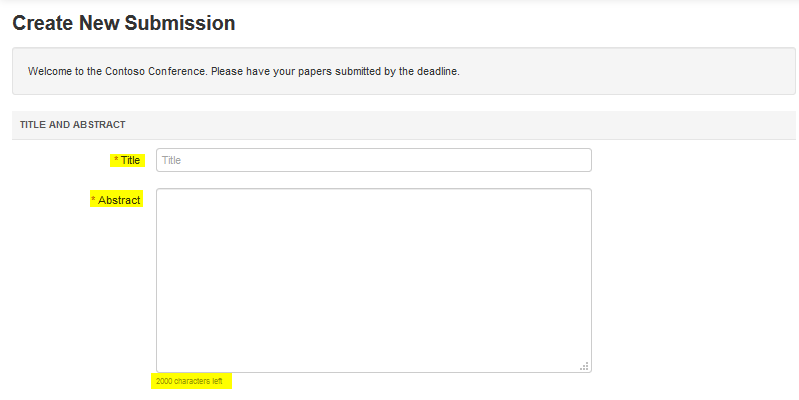The height and width of the screenshot is (400, 799).
Task: Select the highlighted Abstract label
Action: point(119,200)
